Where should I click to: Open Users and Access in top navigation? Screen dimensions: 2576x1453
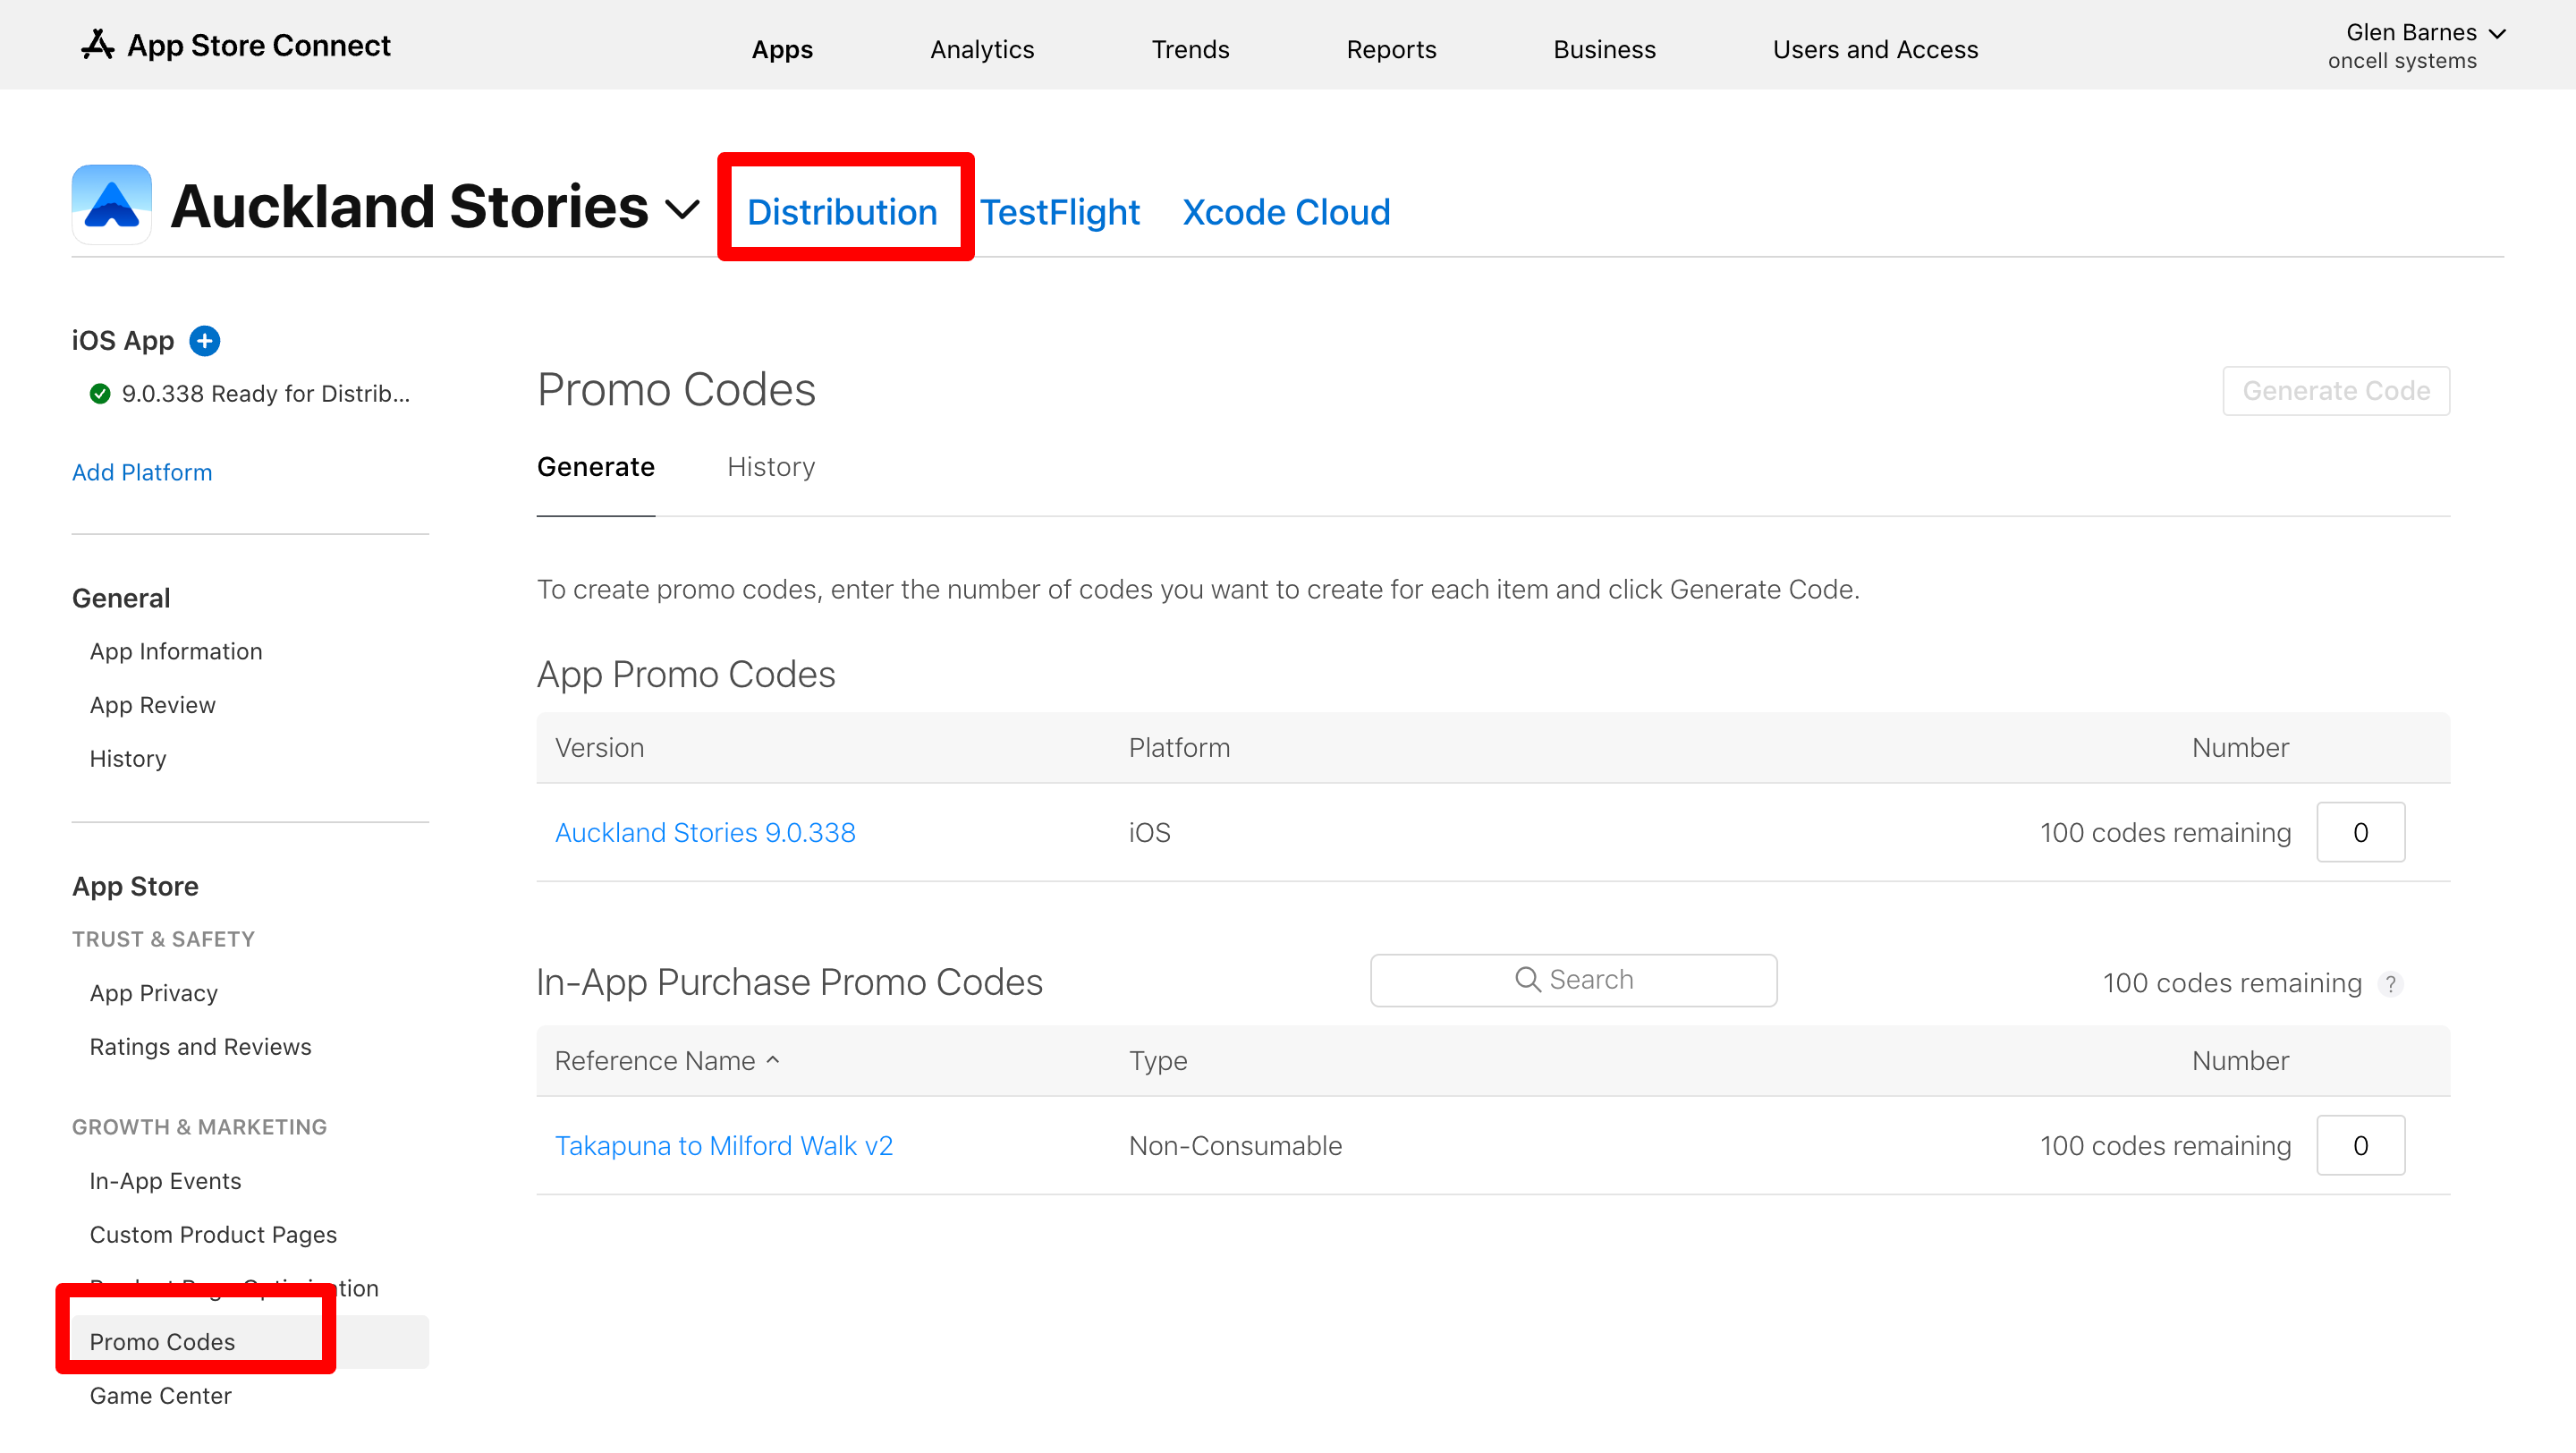[1875, 49]
